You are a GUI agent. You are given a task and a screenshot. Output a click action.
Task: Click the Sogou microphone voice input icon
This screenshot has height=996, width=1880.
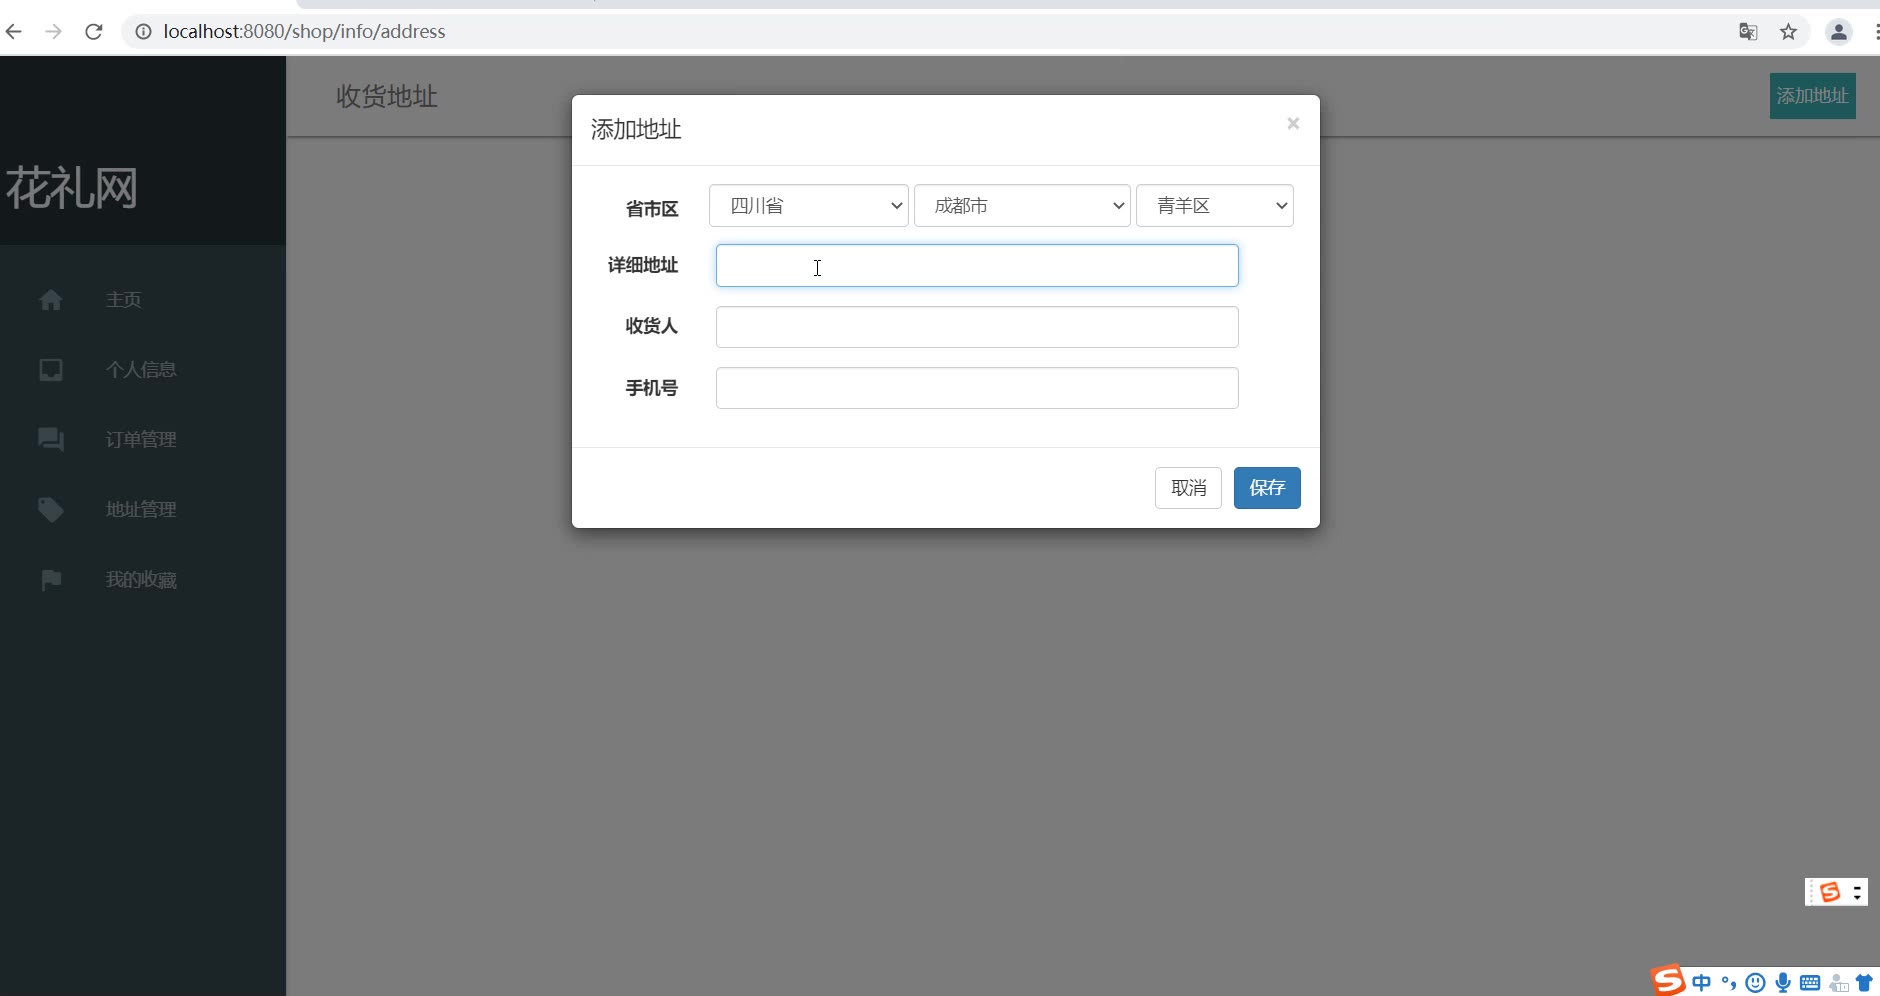[1783, 983]
